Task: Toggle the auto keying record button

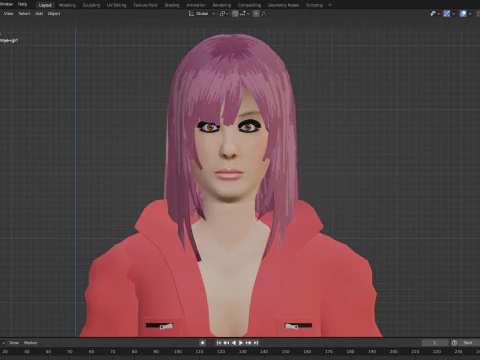Action: click(x=202, y=343)
